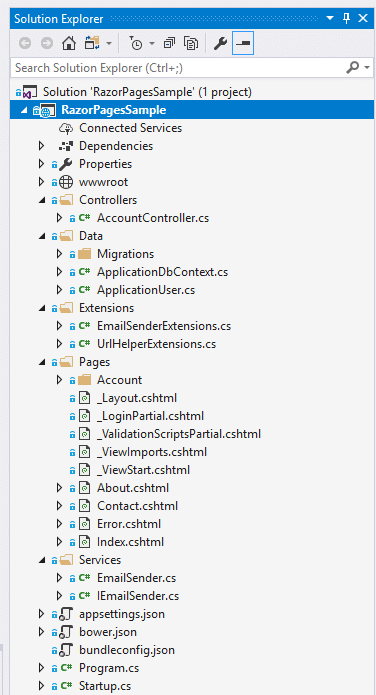Select the Index.cshtml page
This screenshot has width=376, height=695.
pyautogui.click(x=130, y=542)
